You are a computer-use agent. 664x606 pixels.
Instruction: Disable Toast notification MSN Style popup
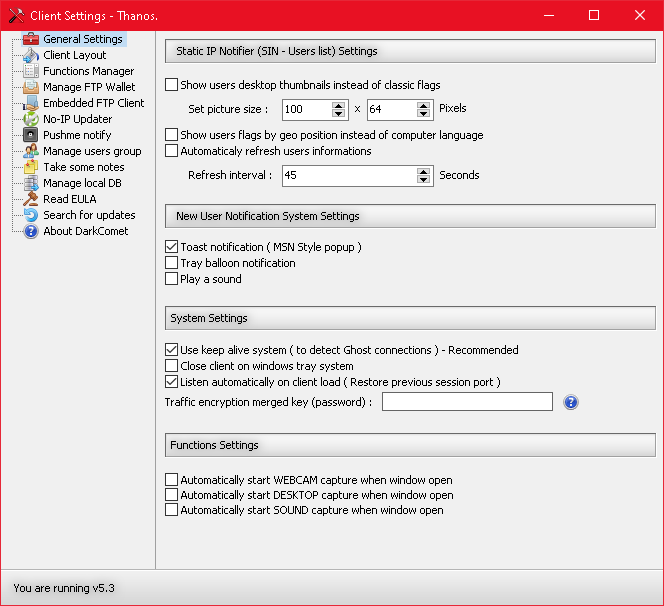coord(172,247)
